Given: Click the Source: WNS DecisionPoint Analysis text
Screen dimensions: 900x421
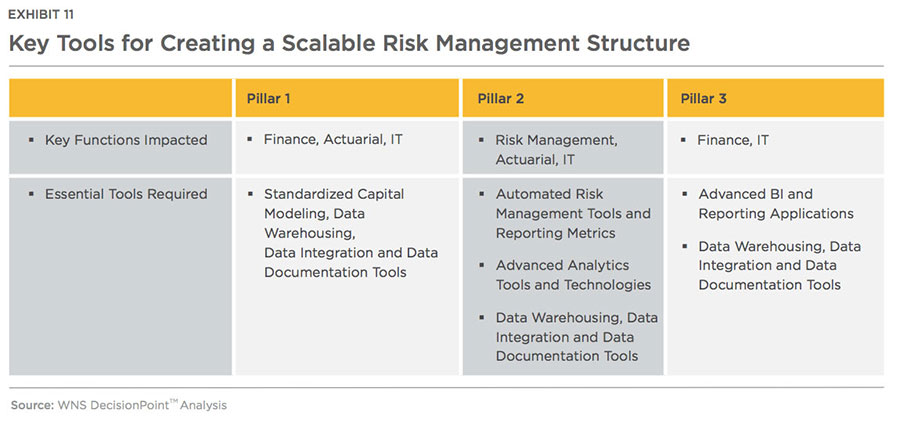Looking at the screenshot, I should [x=119, y=405].
